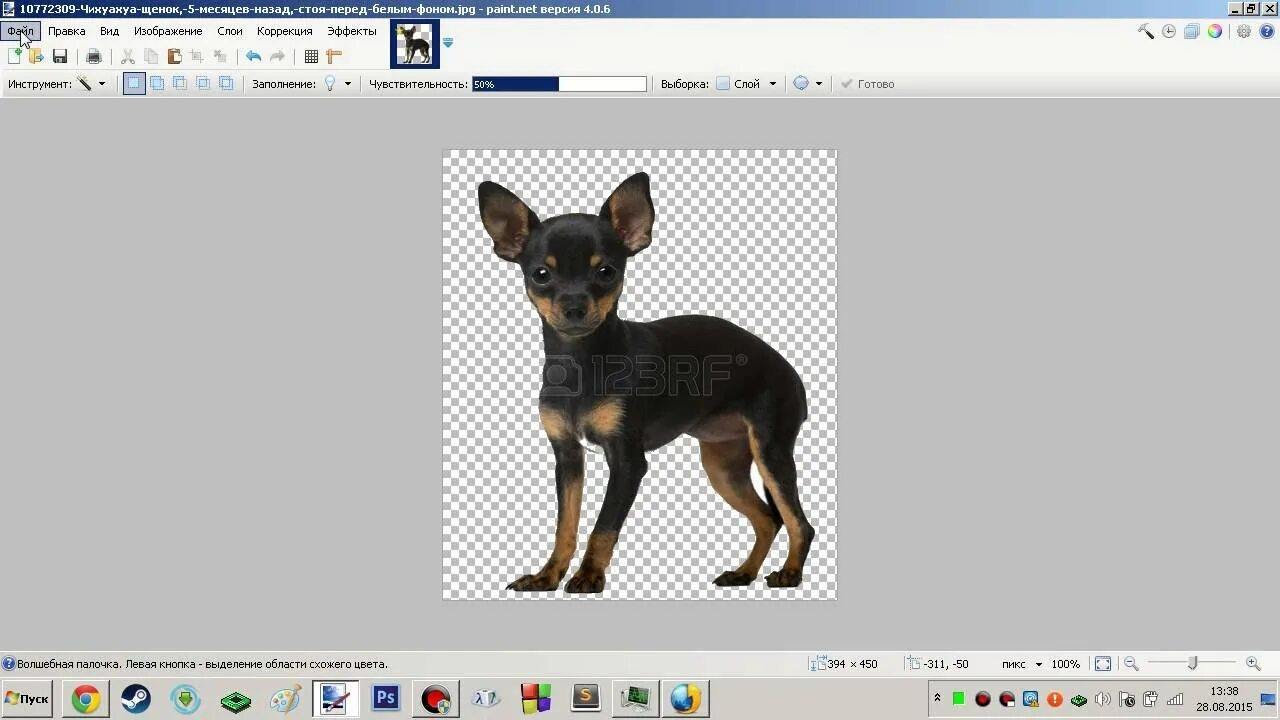
Task: Zoom in with the plus magnifier icon
Action: coord(1253,664)
